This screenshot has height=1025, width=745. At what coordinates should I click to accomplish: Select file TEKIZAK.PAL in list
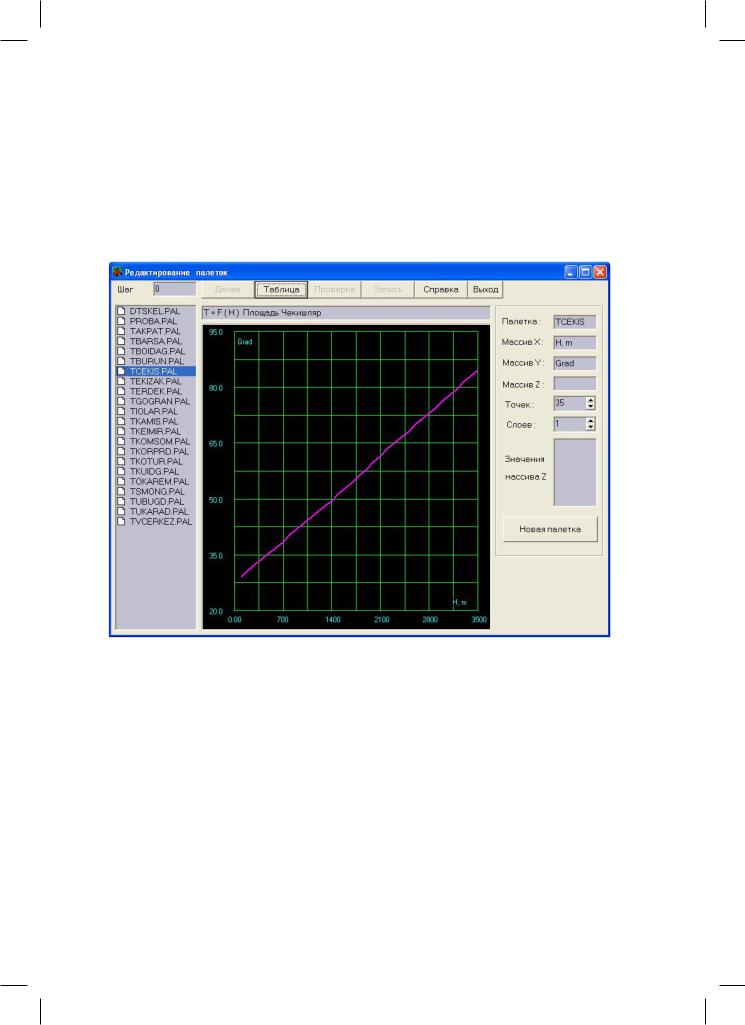pos(156,381)
